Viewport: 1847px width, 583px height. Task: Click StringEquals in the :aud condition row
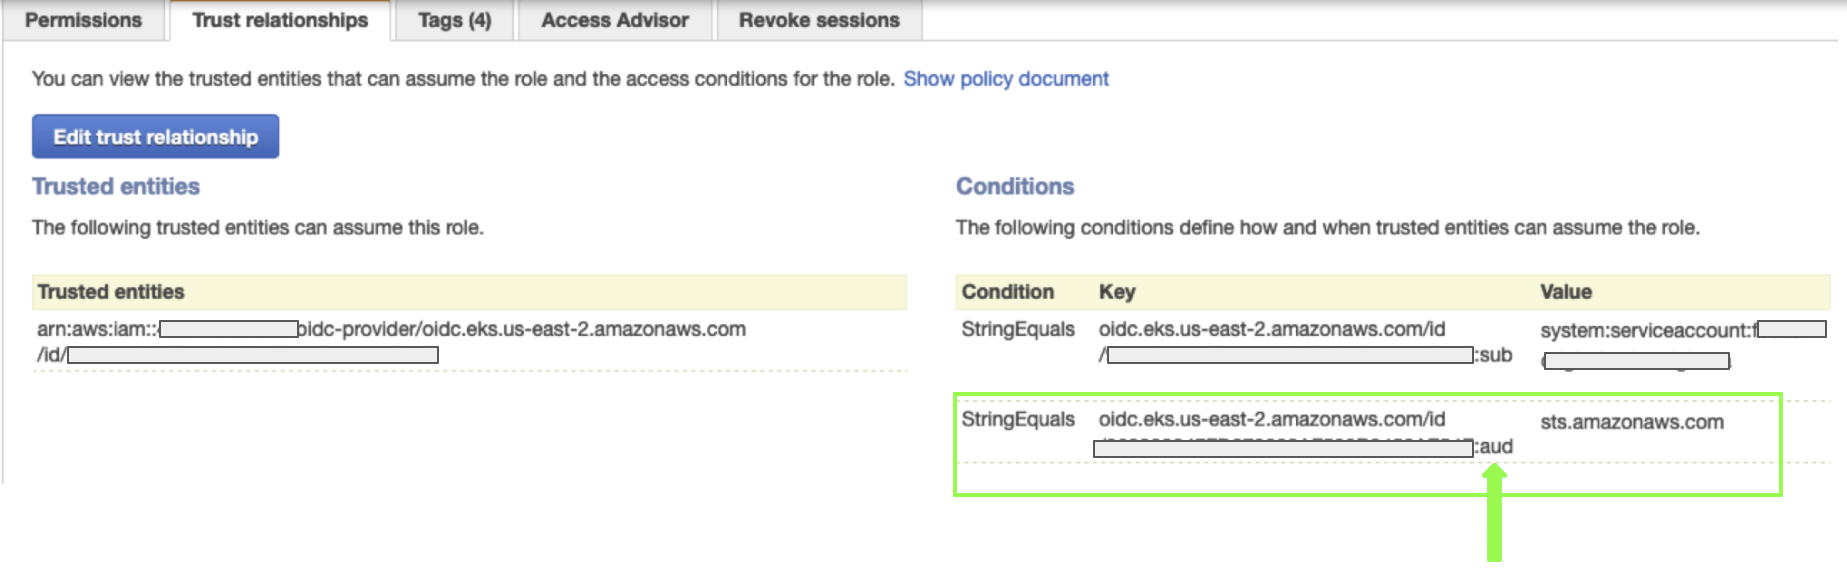point(1018,420)
